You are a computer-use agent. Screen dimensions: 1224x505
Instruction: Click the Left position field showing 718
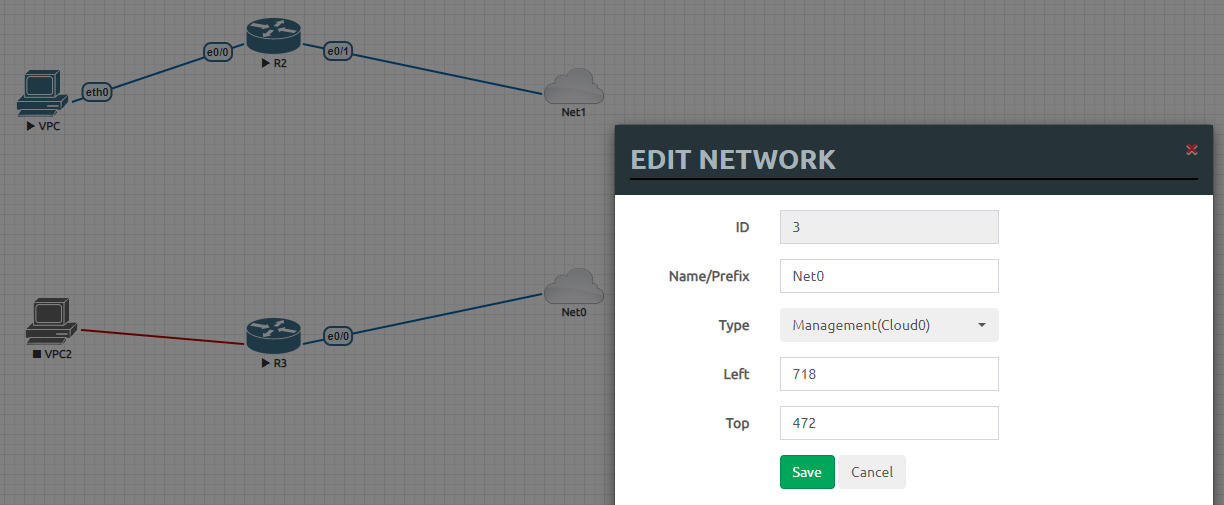coord(889,374)
